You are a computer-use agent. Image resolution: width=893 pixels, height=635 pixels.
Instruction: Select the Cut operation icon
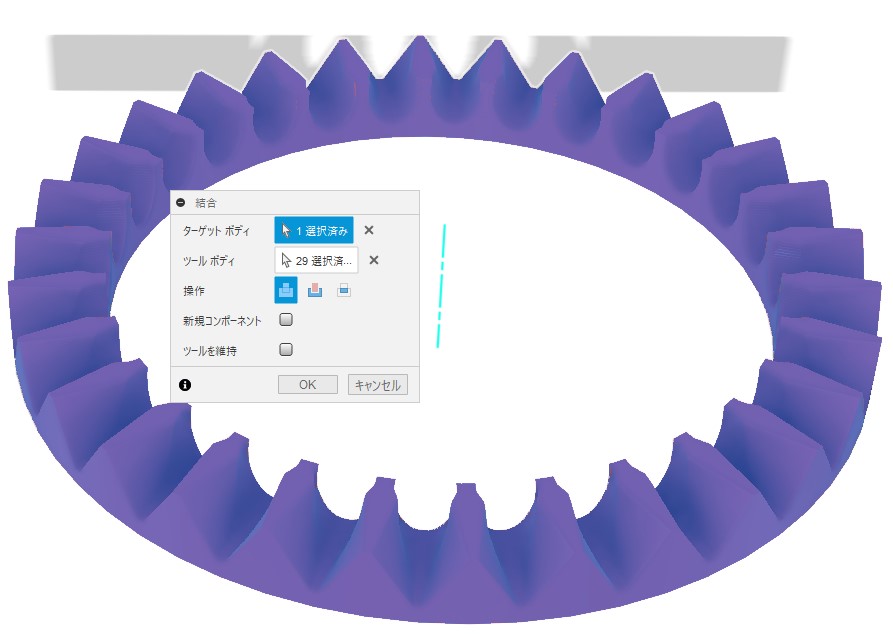[315, 290]
